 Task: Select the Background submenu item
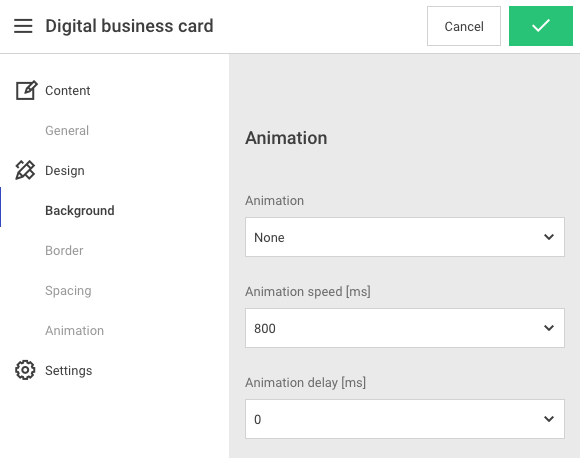[80, 211]
